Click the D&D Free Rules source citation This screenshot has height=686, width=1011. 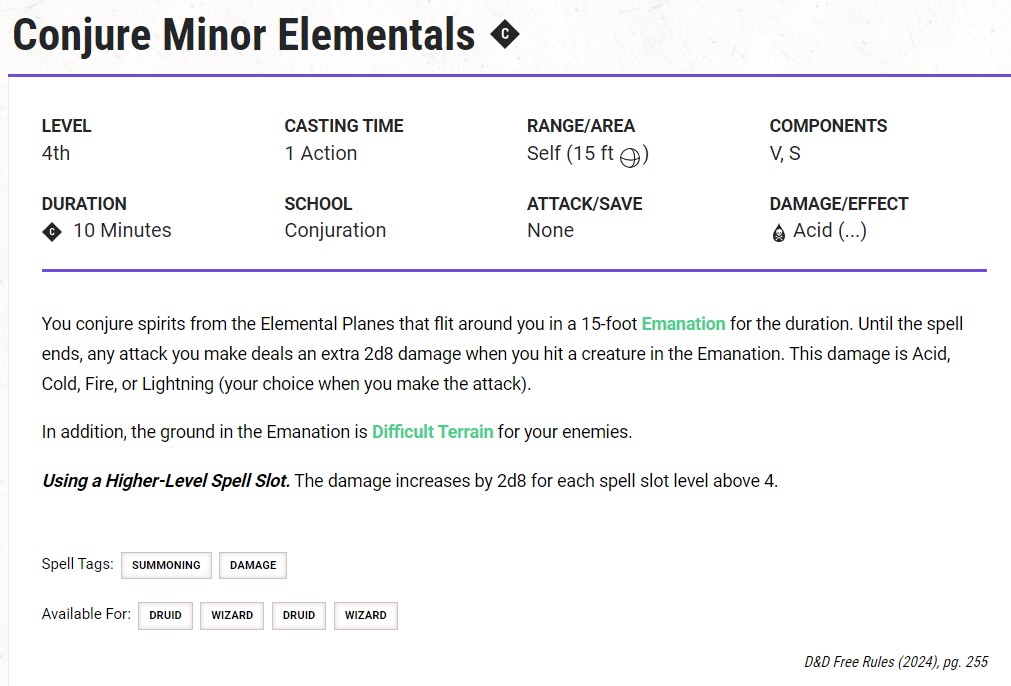pyautogui.click(x=896, y=662)
